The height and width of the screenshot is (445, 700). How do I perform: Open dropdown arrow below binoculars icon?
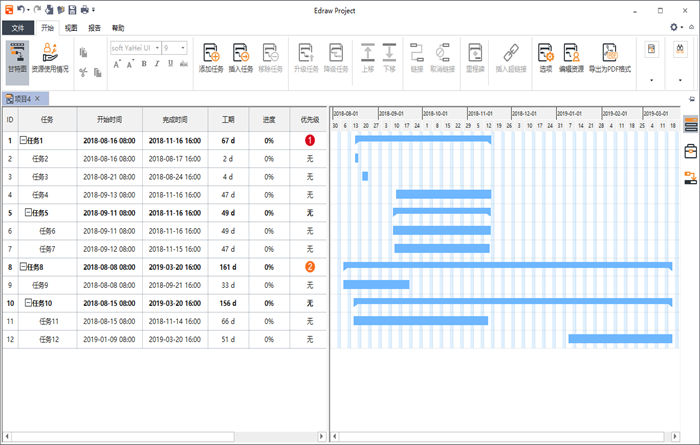pyautogui.click(x=680, y=80)
